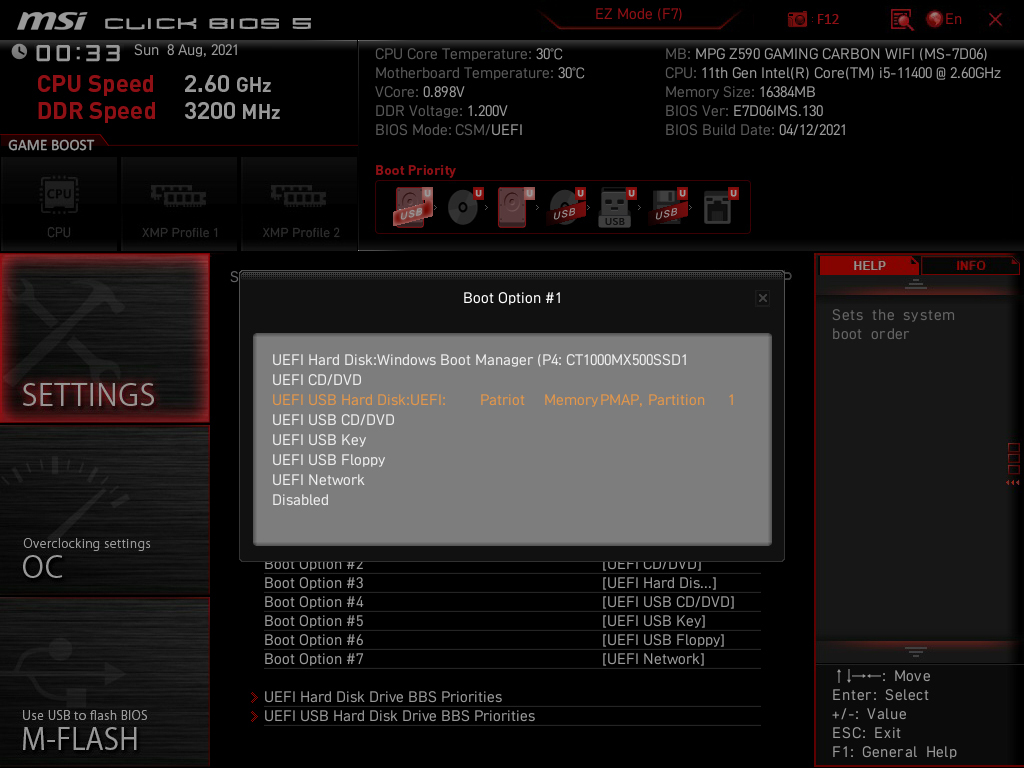The height and width of the screenshot is (768, 1024).
Task: Click the Boot Priority heading
Action: tap(415, 170)
